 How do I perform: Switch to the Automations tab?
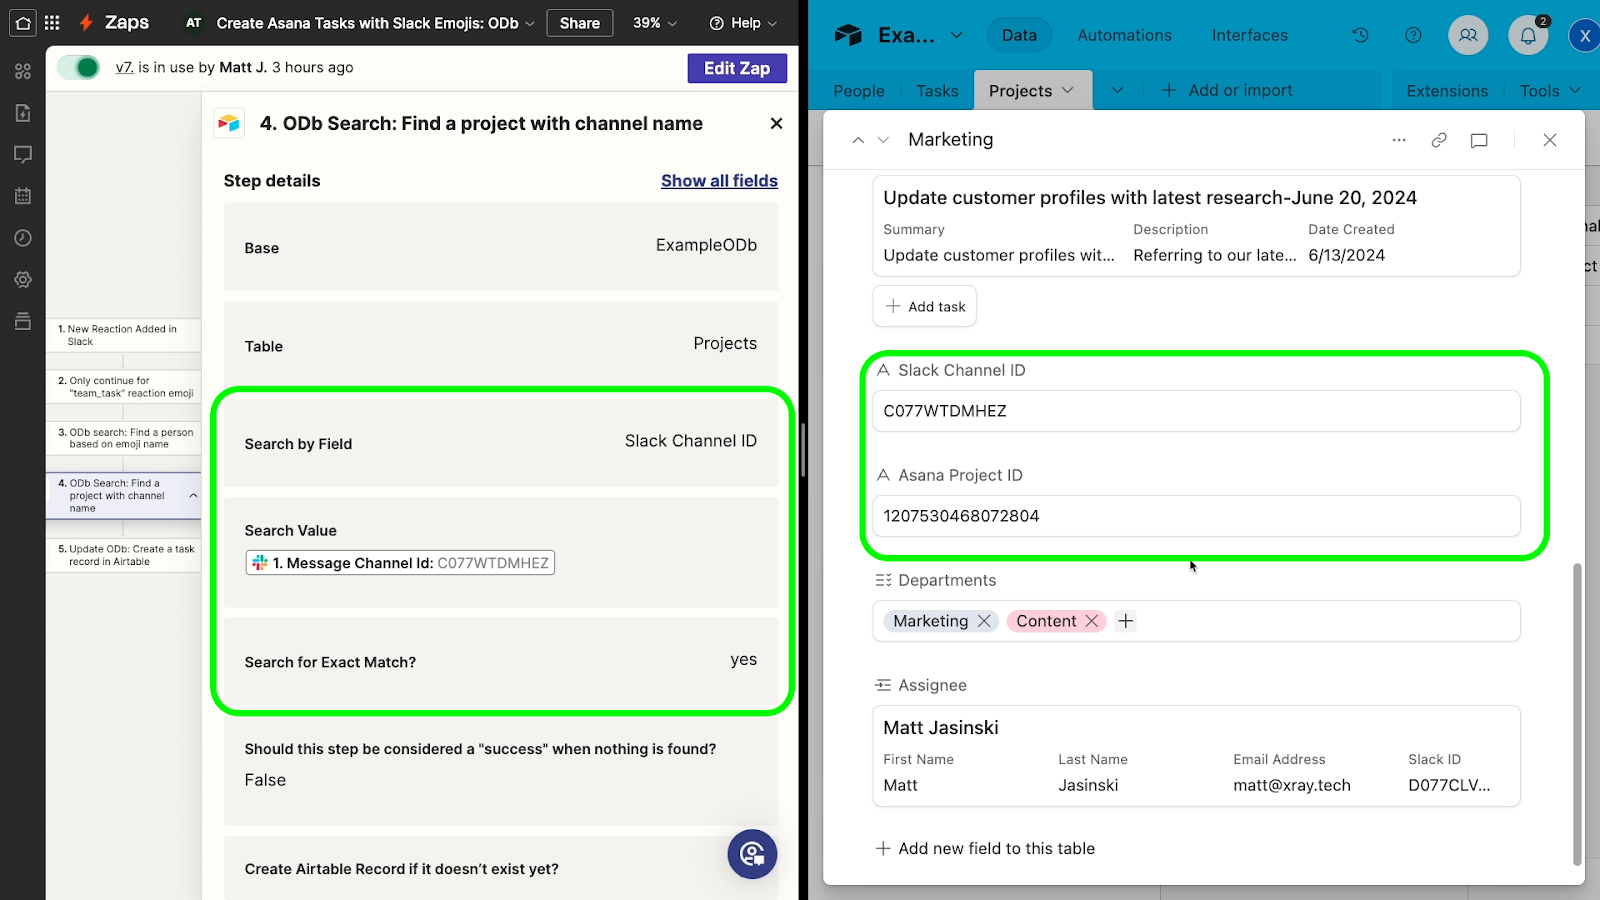1124,35
